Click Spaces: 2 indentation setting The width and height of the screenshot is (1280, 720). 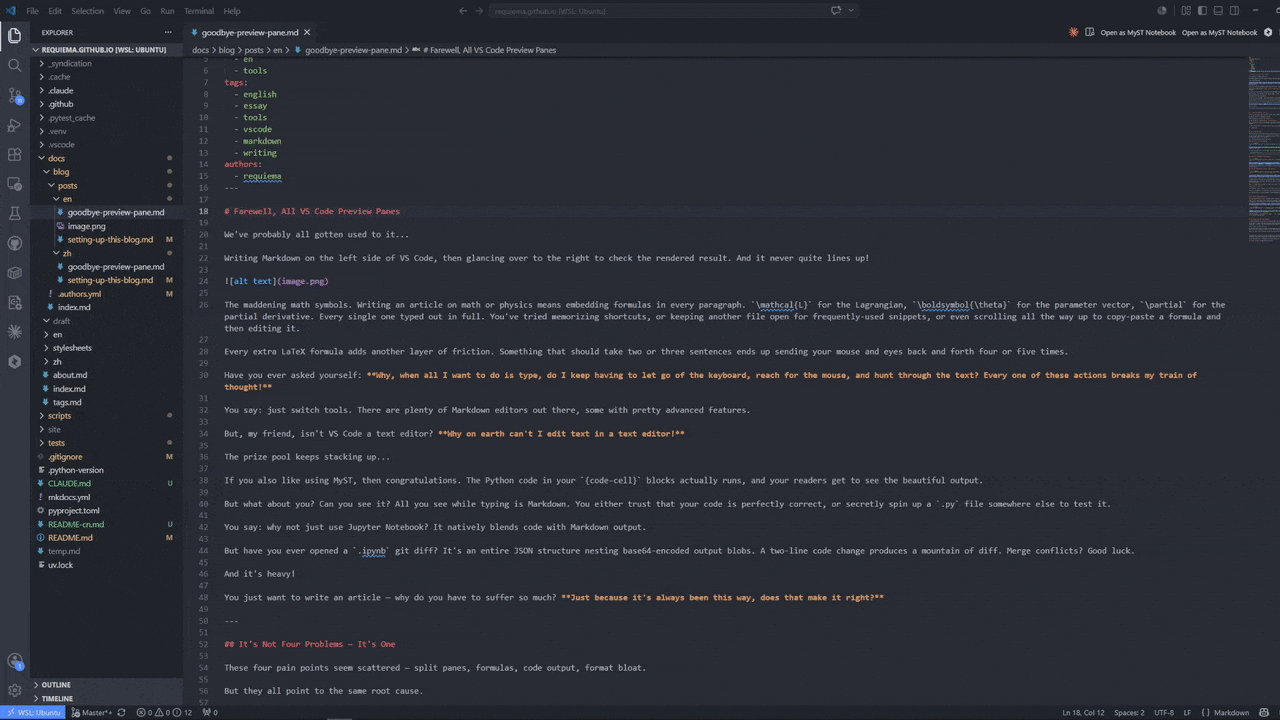point(1129,713)
